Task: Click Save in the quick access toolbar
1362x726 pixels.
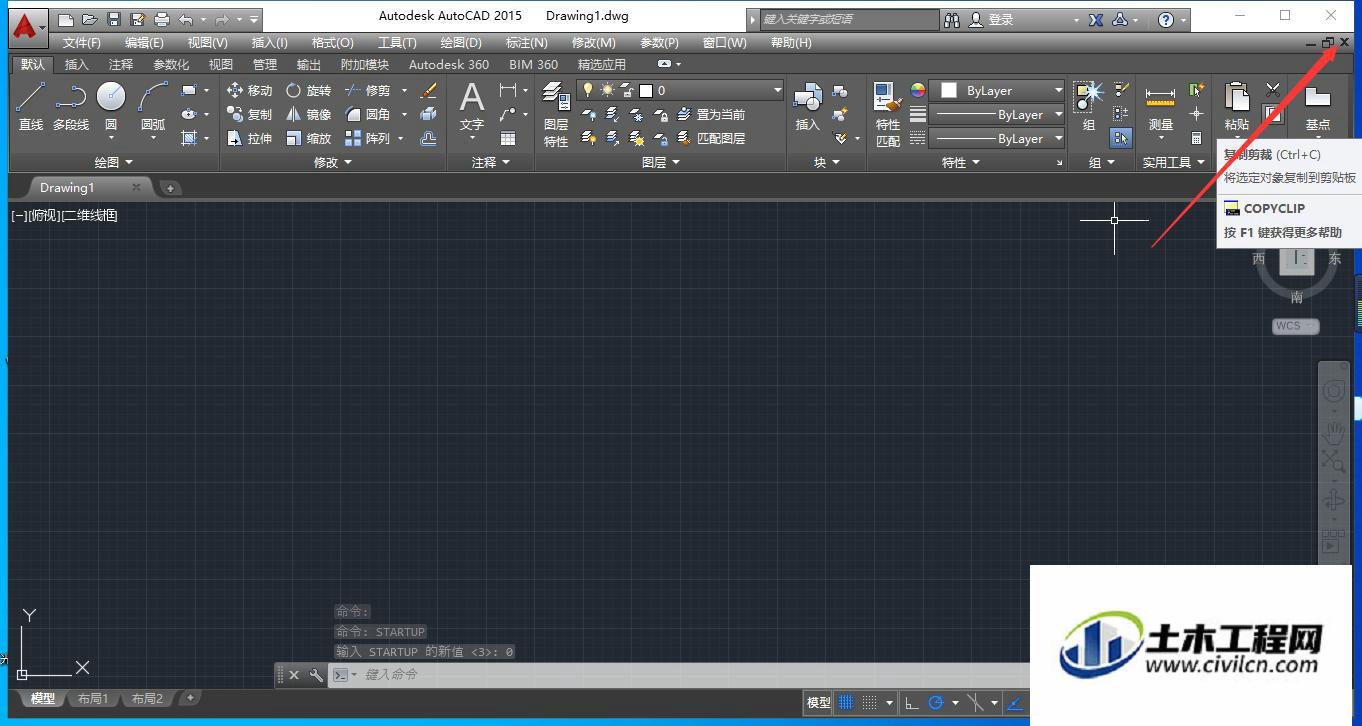Action: click(x=113, y=19)
